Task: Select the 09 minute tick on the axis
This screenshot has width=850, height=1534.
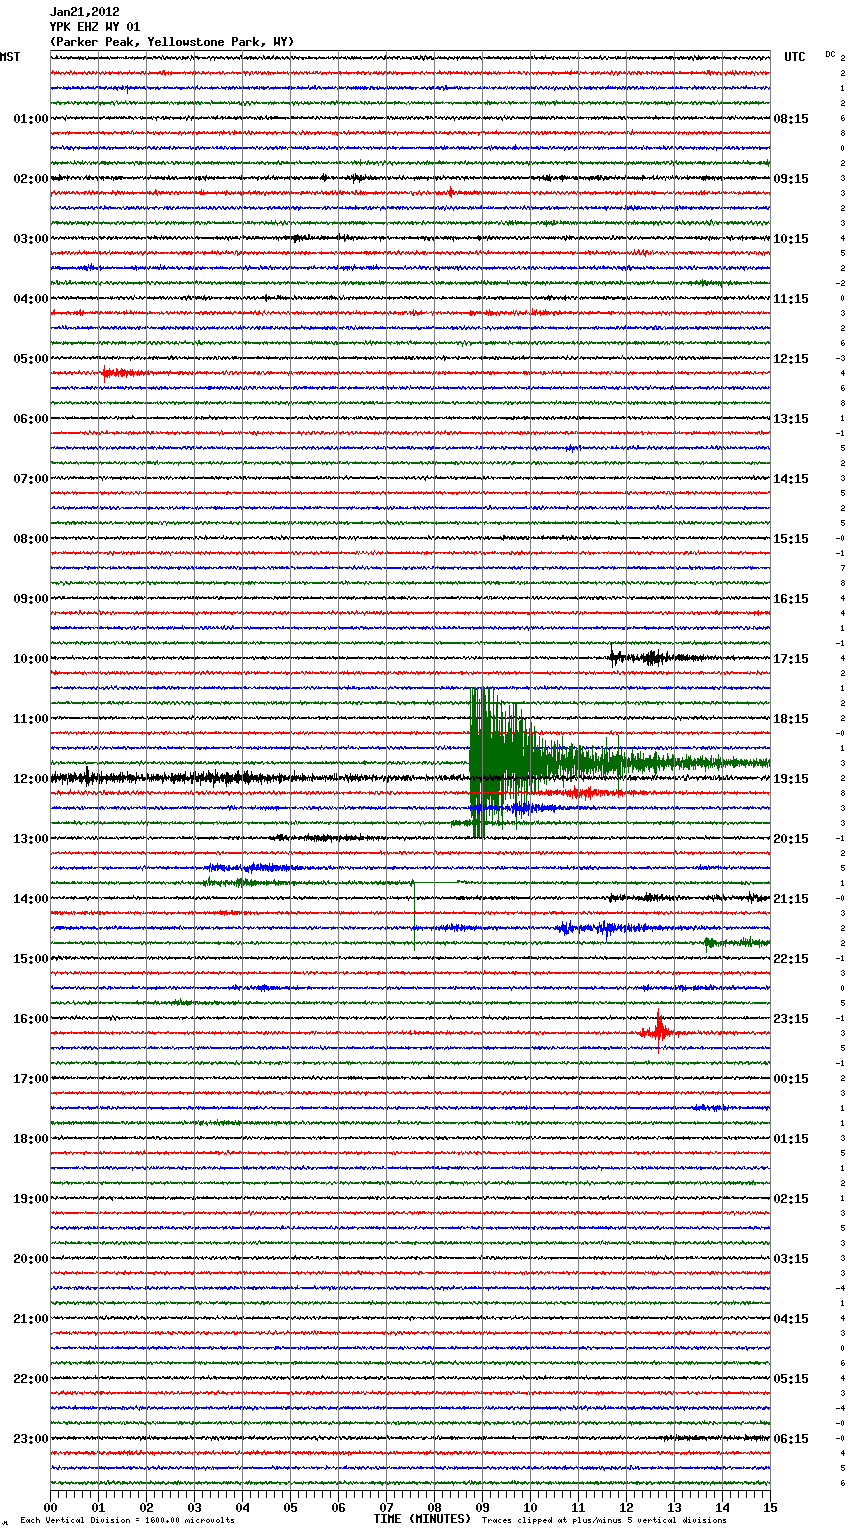Action: 482,1508
